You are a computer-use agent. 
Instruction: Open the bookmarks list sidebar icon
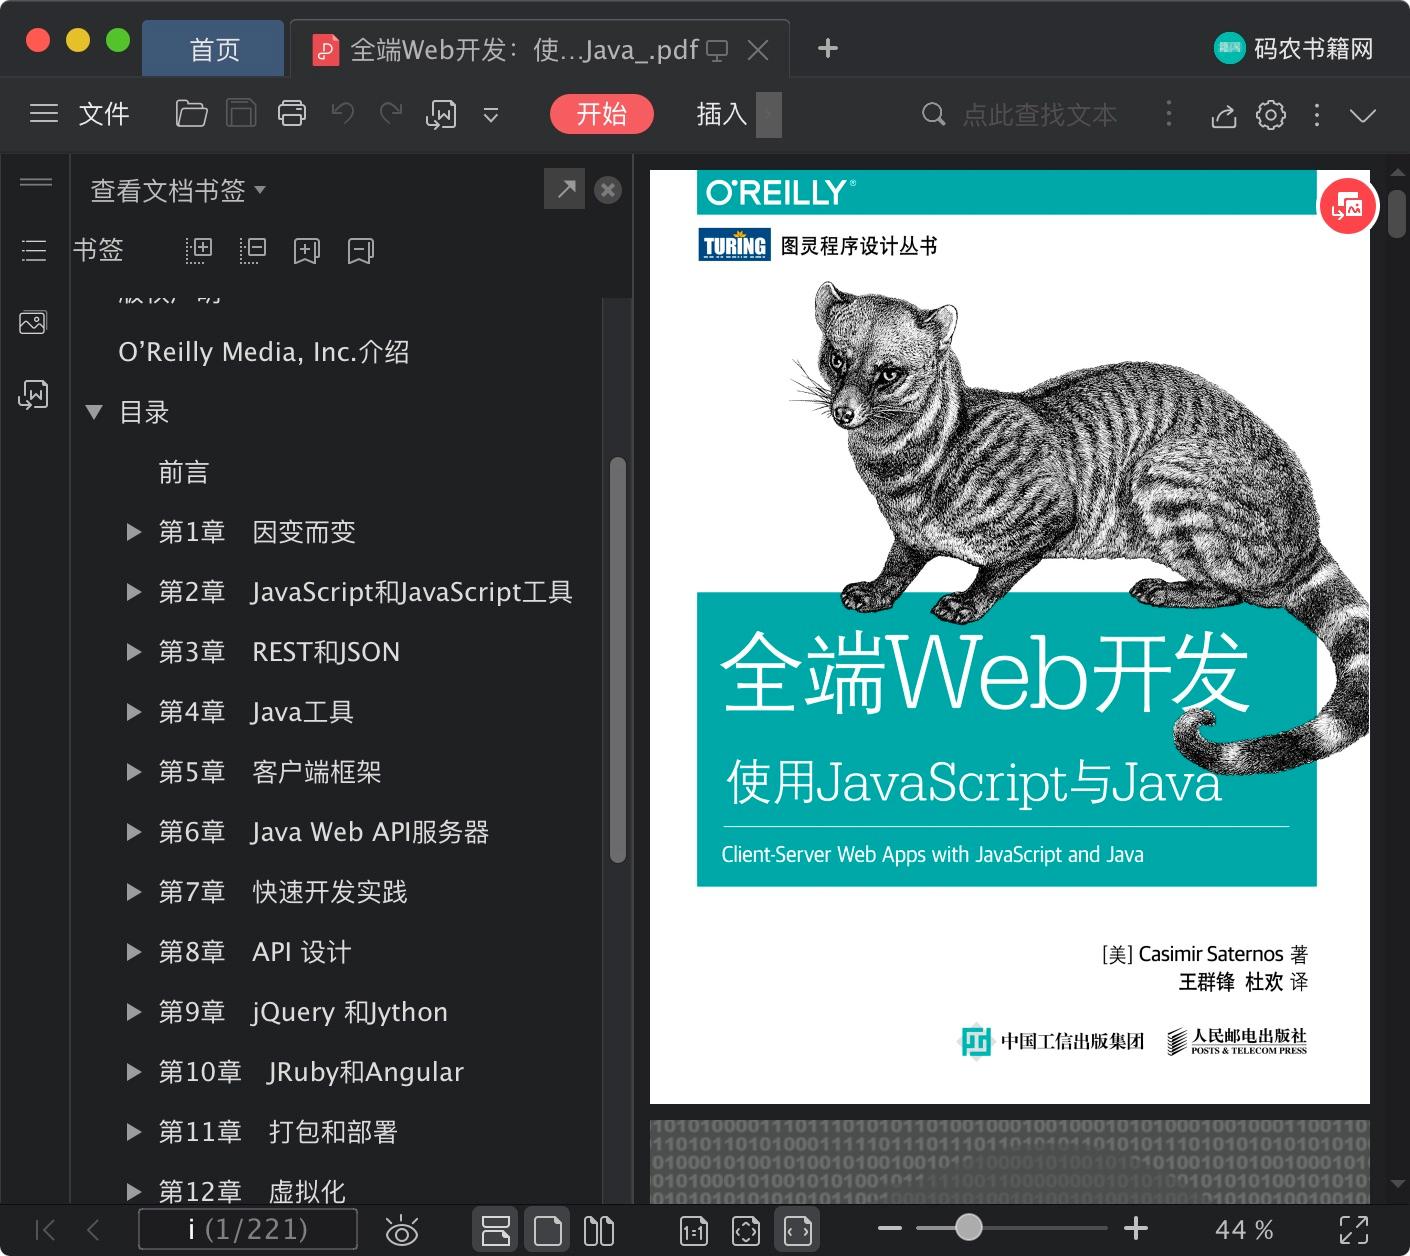click(x=34, y=250)
